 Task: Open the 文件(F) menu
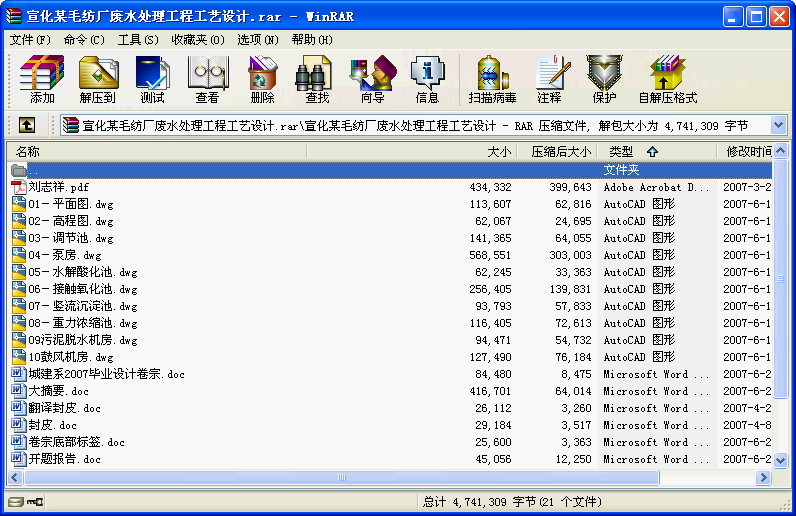[x=30, y=40]
